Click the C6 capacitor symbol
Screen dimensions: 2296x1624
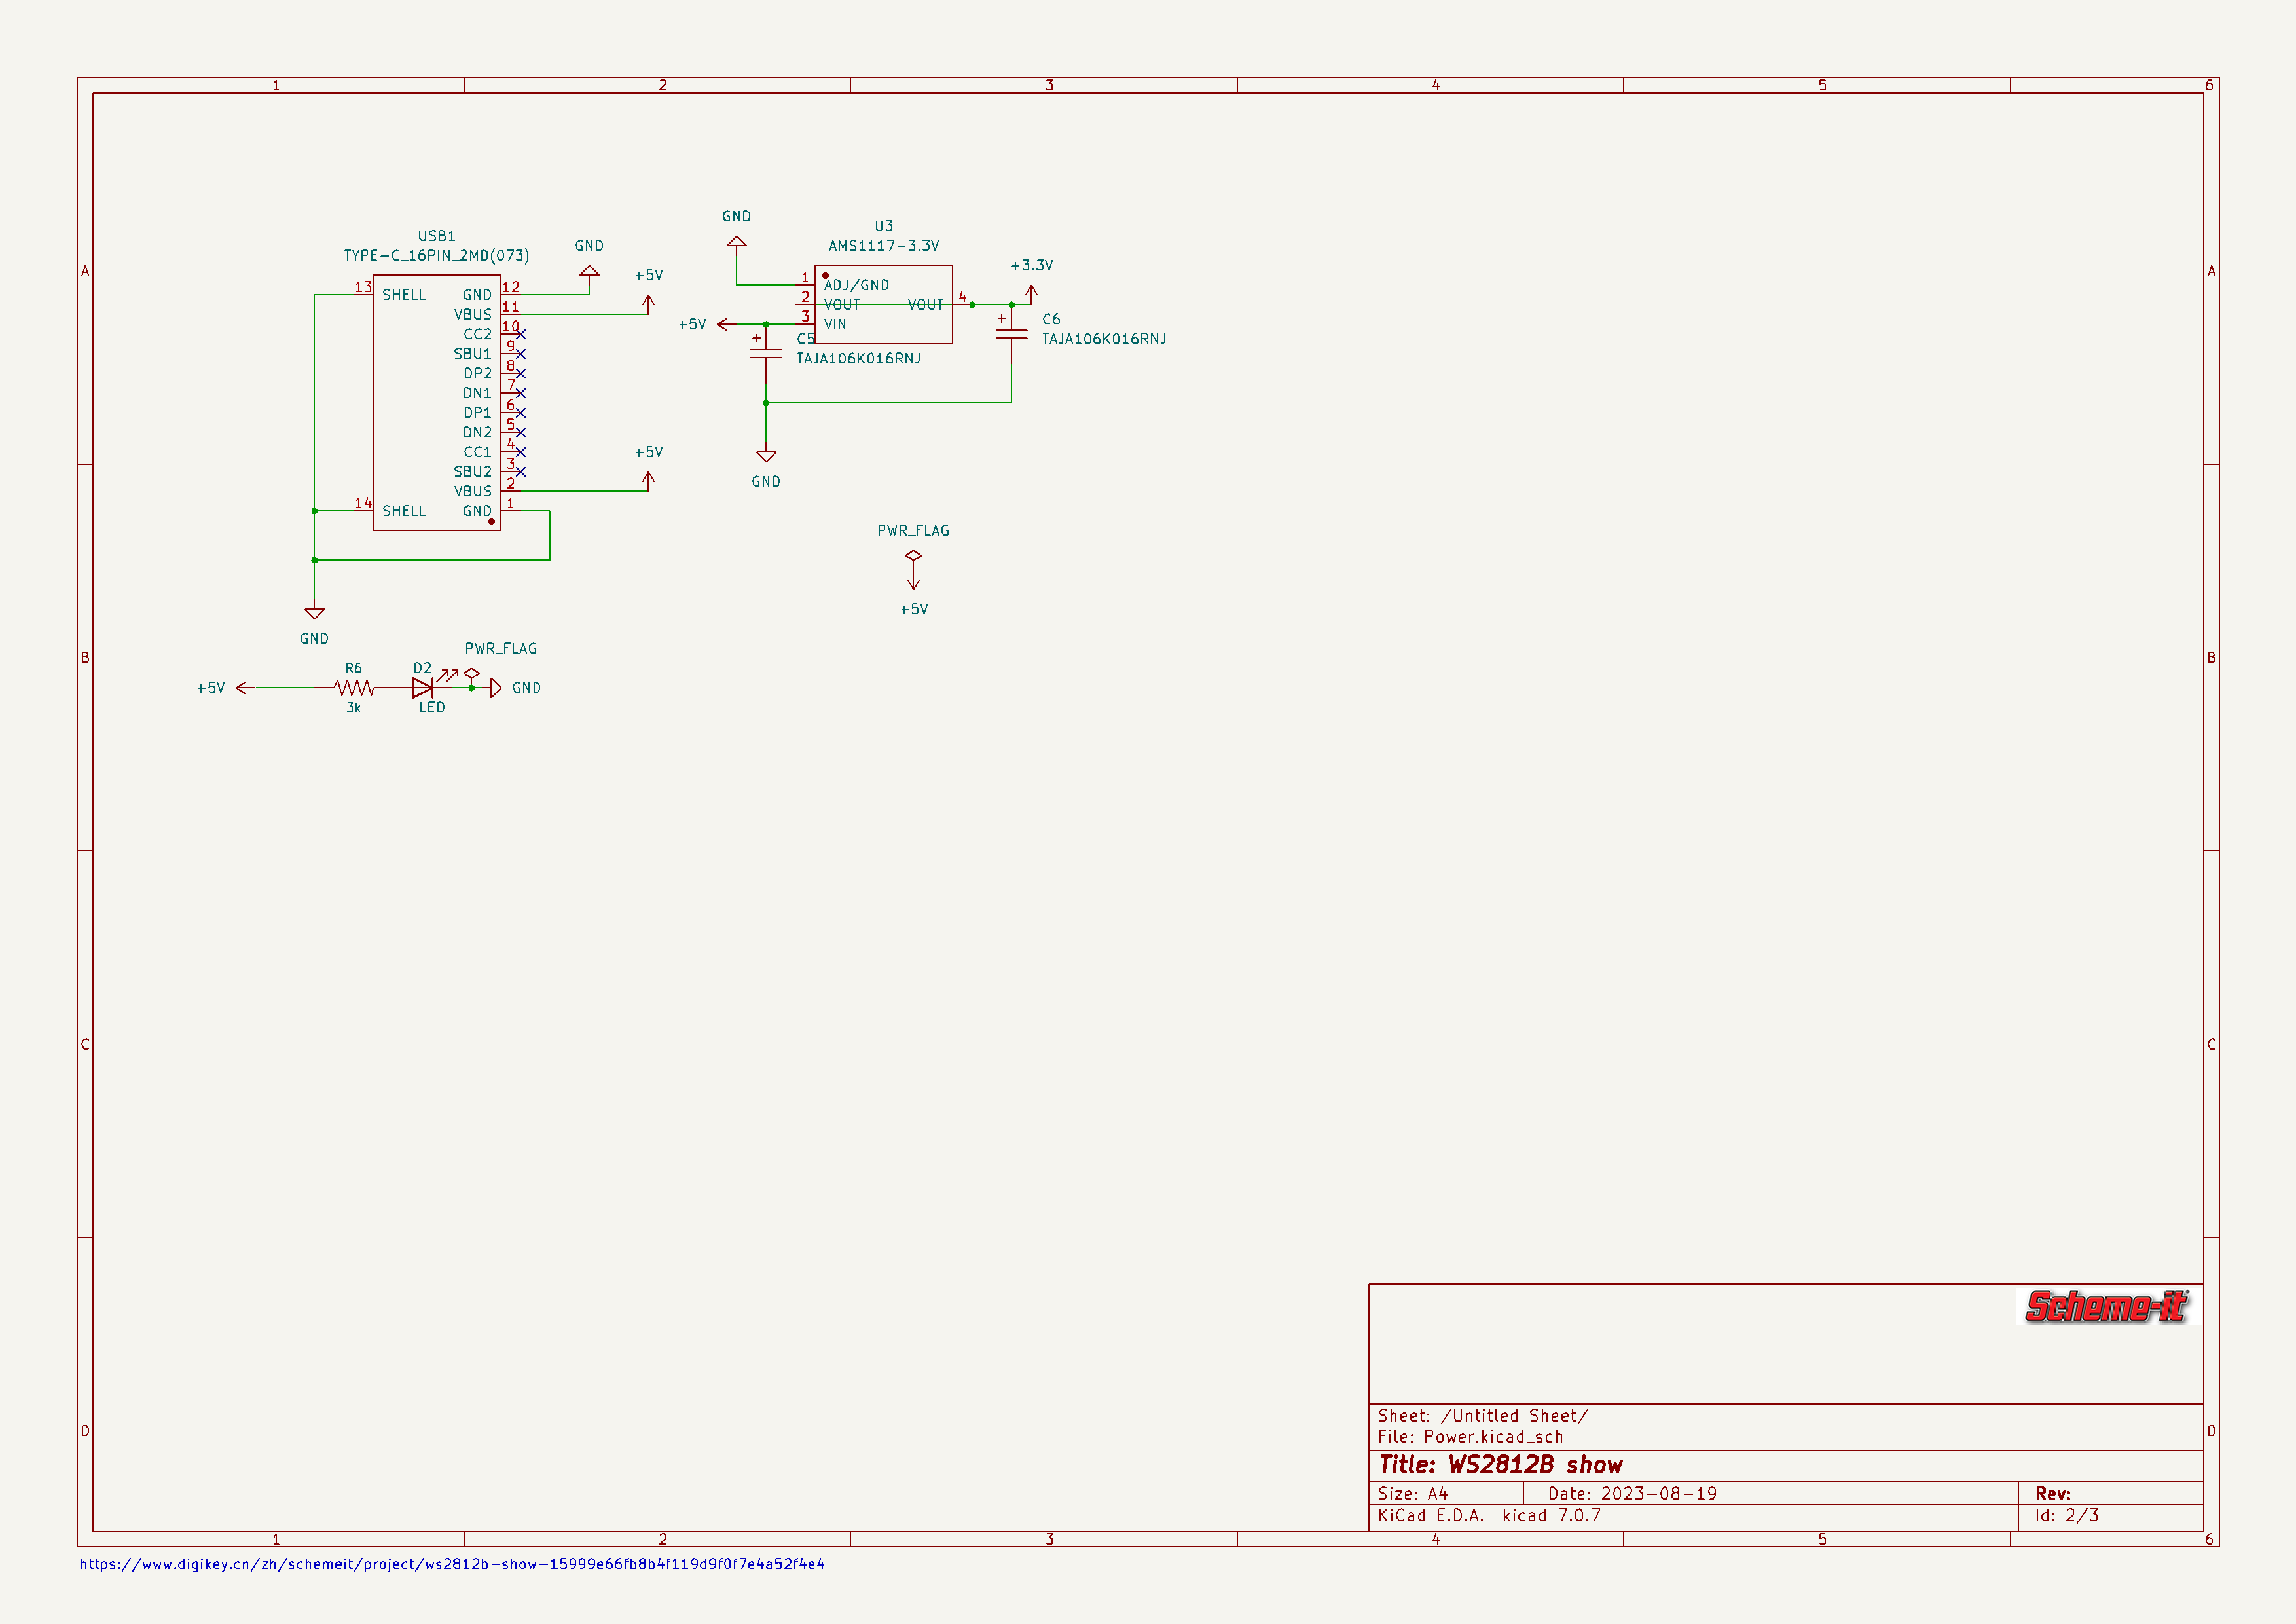pyautogui.click(x=1011, y=334)
